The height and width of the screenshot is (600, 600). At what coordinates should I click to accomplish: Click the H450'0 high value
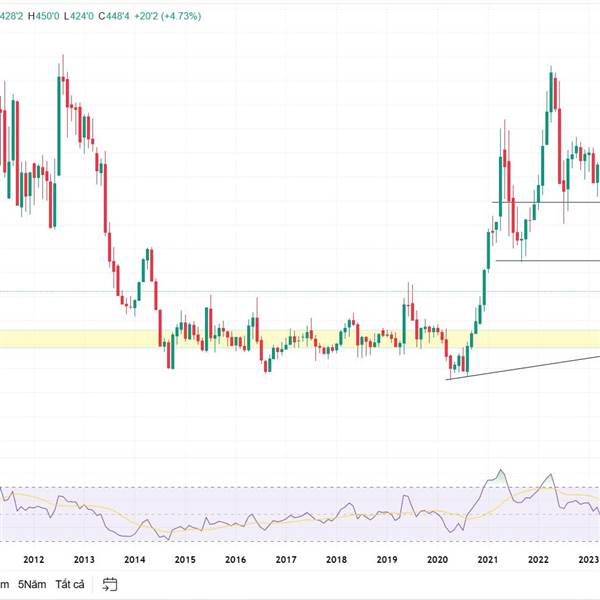click(x=44, y=16)
